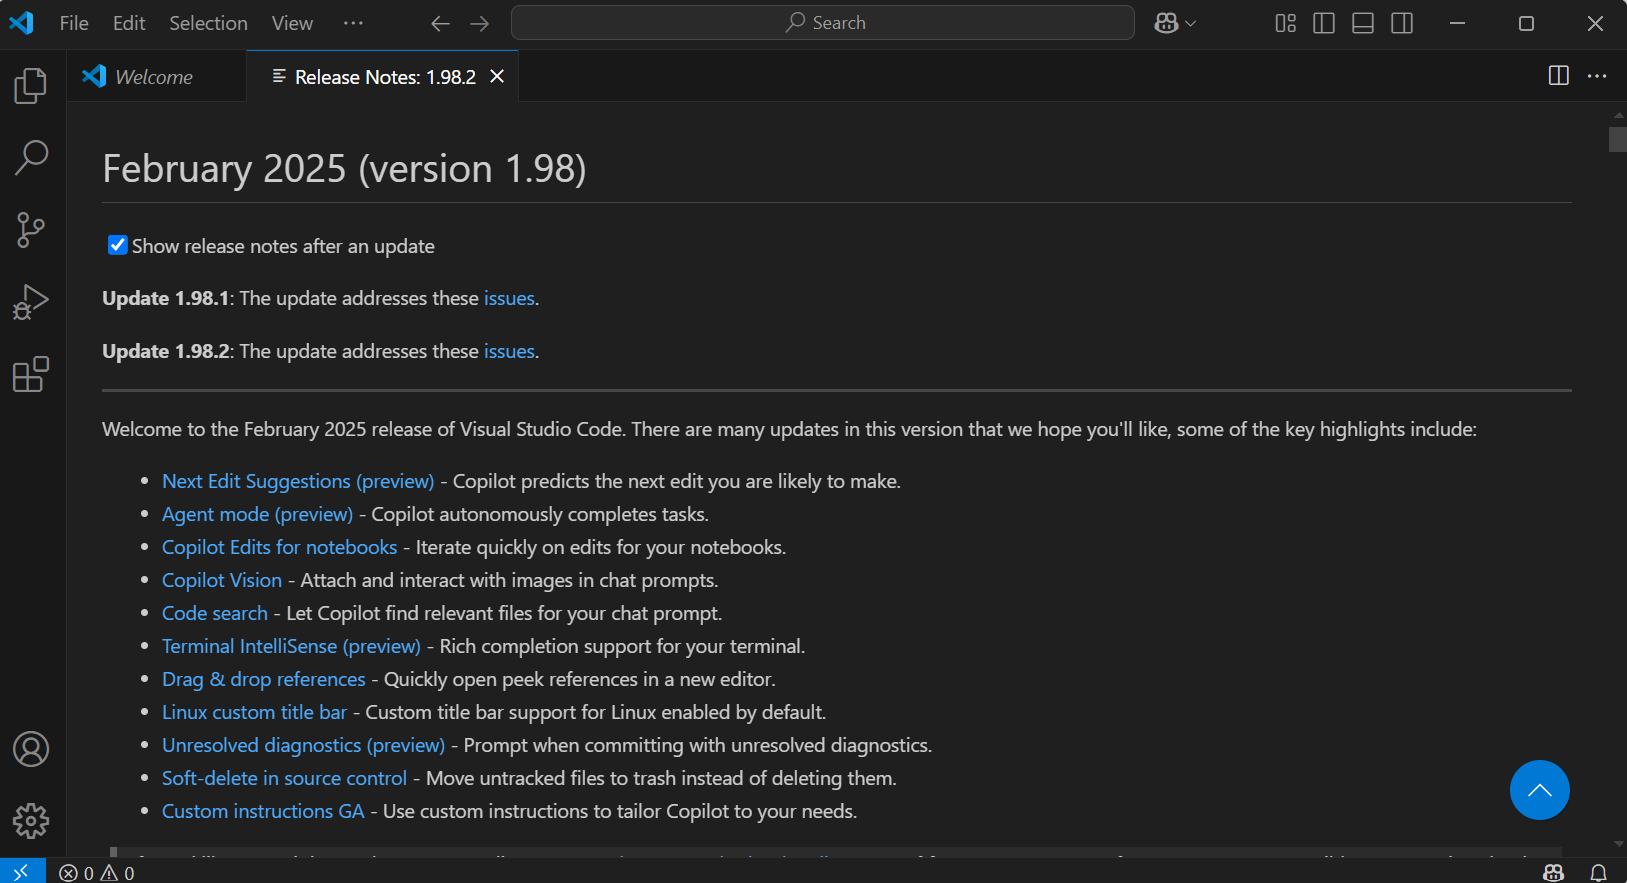This screenshot has height=883, width=1627.
Task: Open the File menu
Action: point(74,23)
